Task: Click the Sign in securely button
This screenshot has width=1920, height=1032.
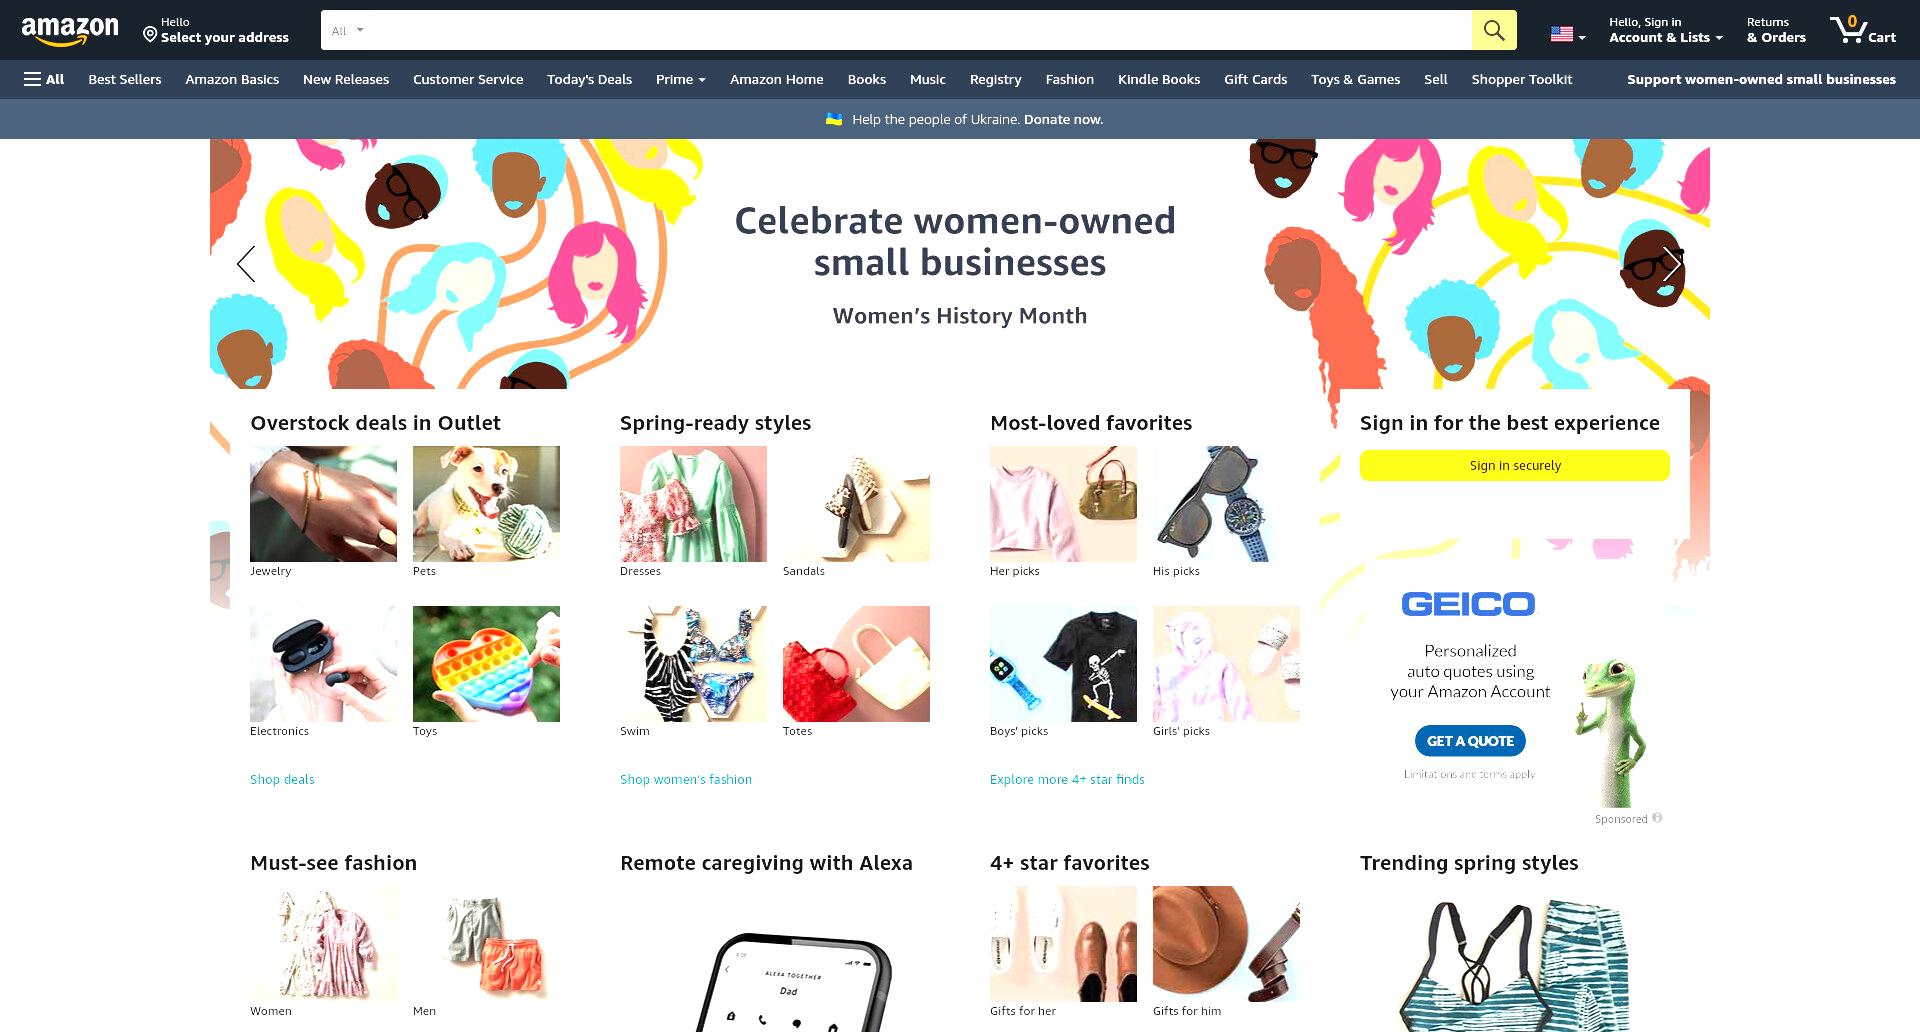Action: 1514,465
